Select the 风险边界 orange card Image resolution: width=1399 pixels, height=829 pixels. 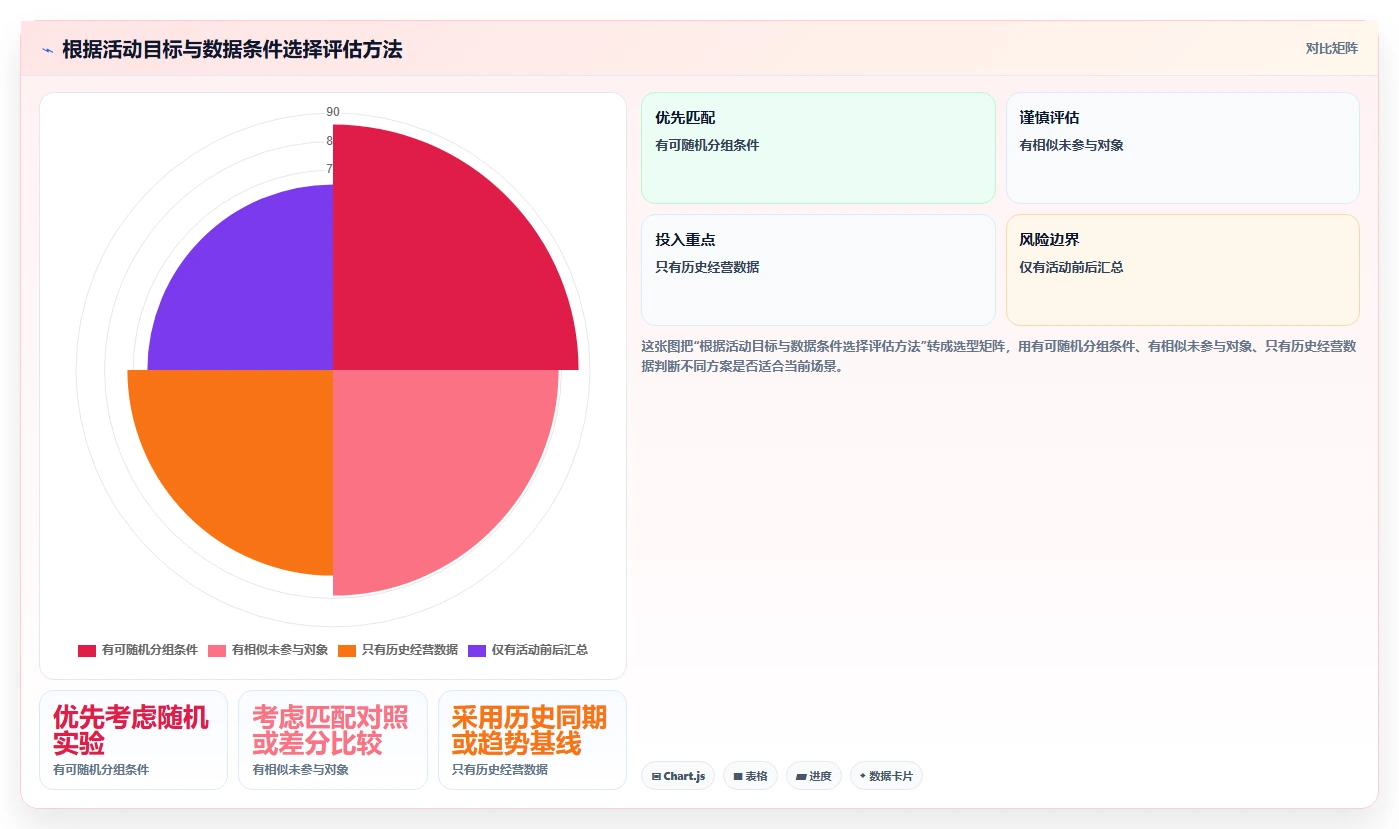click(x=1182, y=270)
